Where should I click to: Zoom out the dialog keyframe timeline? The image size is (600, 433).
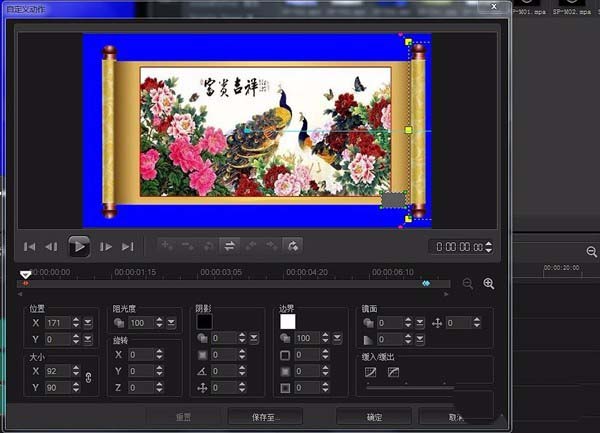pyautogui.click(x=468, y=283)
